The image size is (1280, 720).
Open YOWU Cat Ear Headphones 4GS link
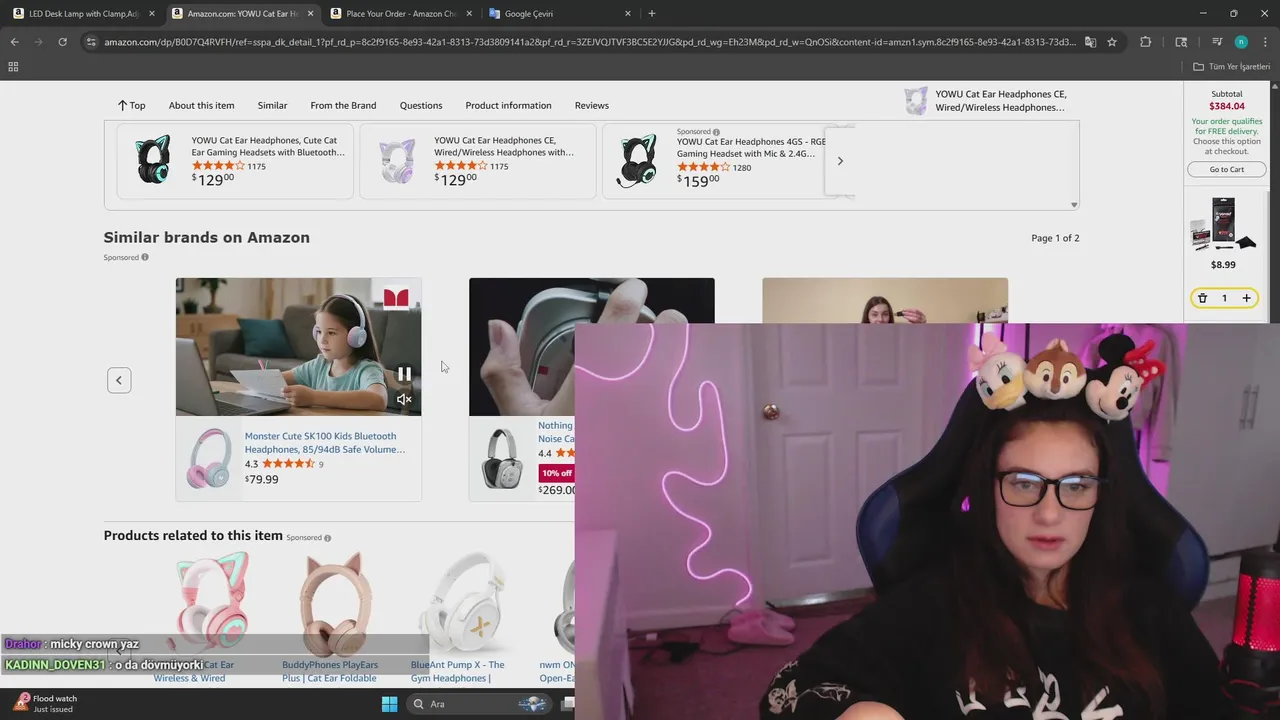pos(751,147)
